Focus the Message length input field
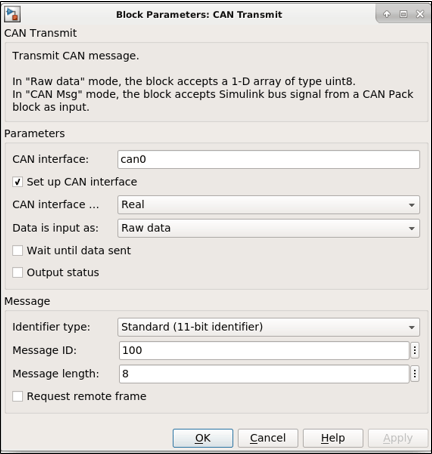This screenshot has height=454, width=432. (x=264, y=374)
